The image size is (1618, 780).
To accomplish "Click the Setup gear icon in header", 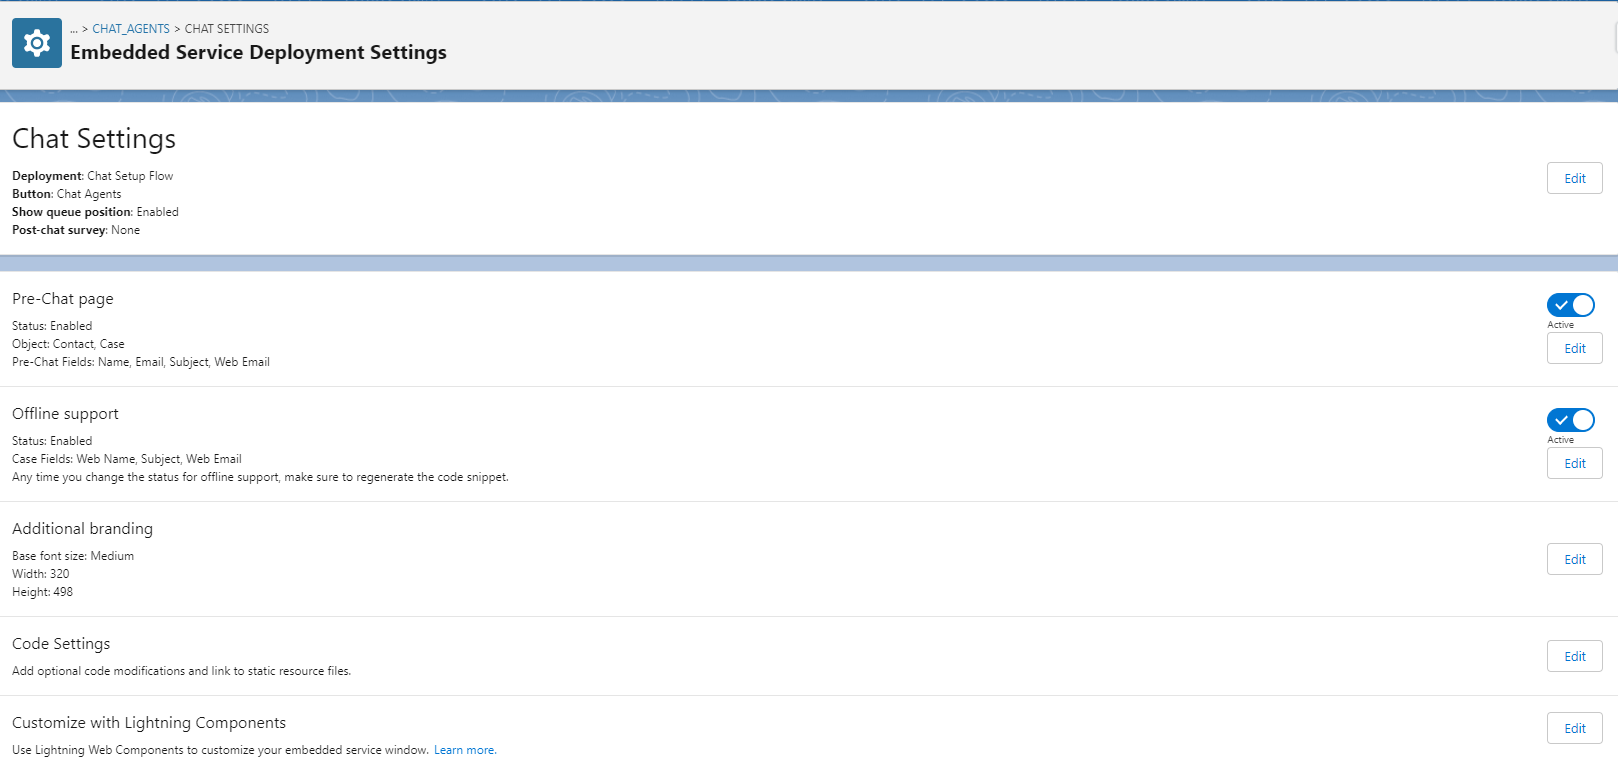I will pos(37,43).
